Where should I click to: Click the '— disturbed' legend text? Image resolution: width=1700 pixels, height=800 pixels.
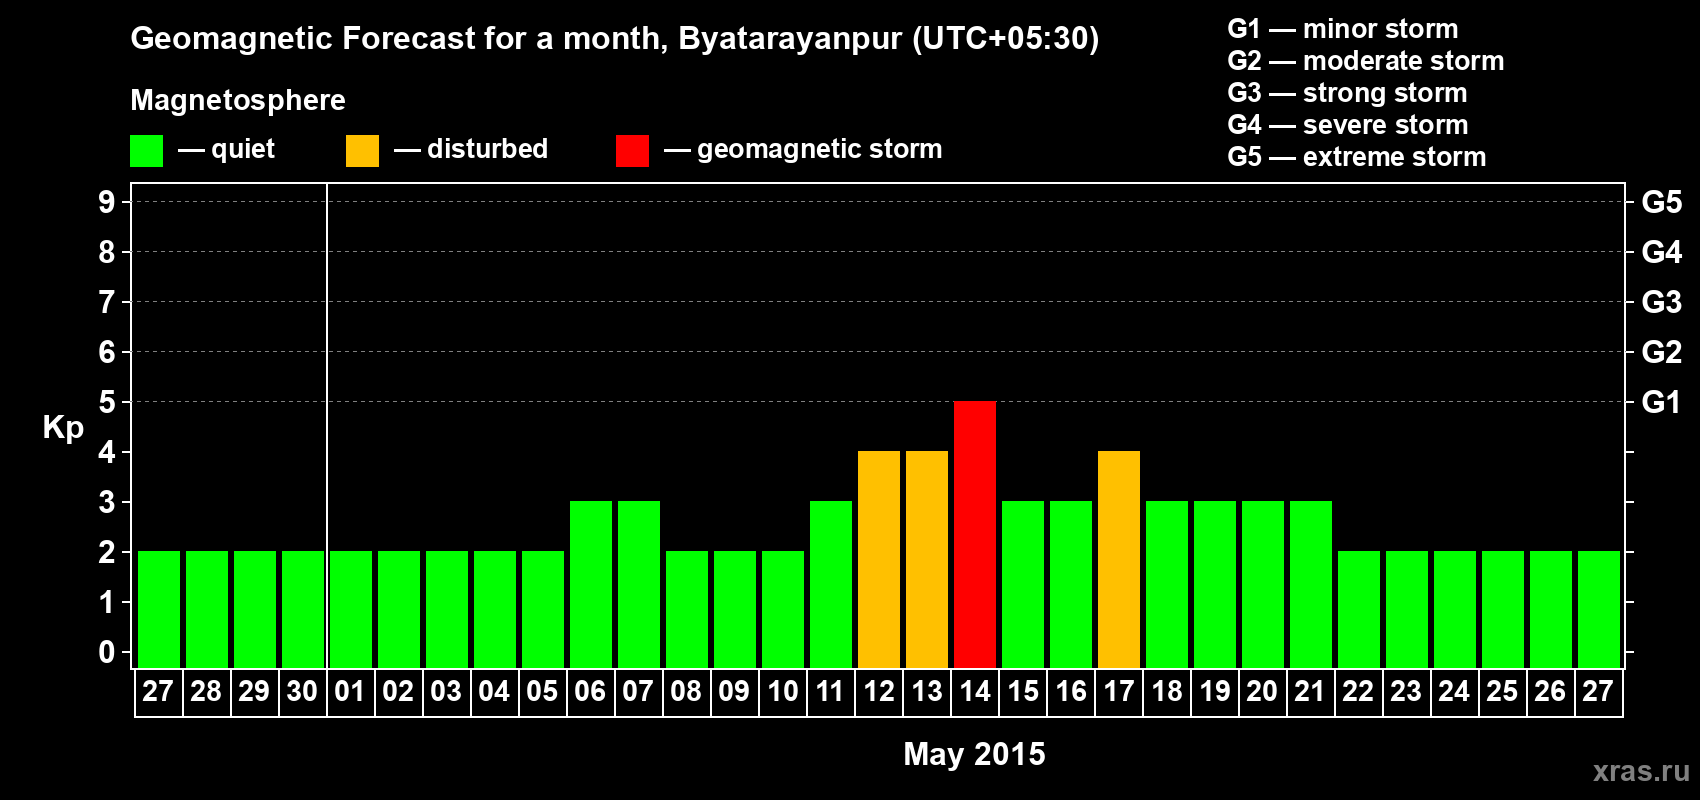[x=471, y=149]
